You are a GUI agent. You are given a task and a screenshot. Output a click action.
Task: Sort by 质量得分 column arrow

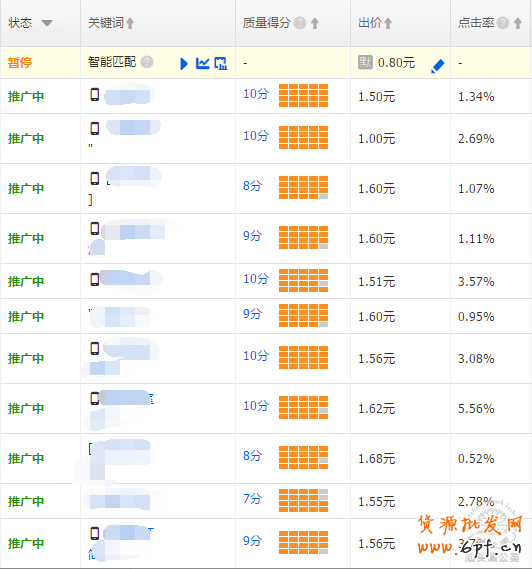pyautogui.click(x=315, y=24)
